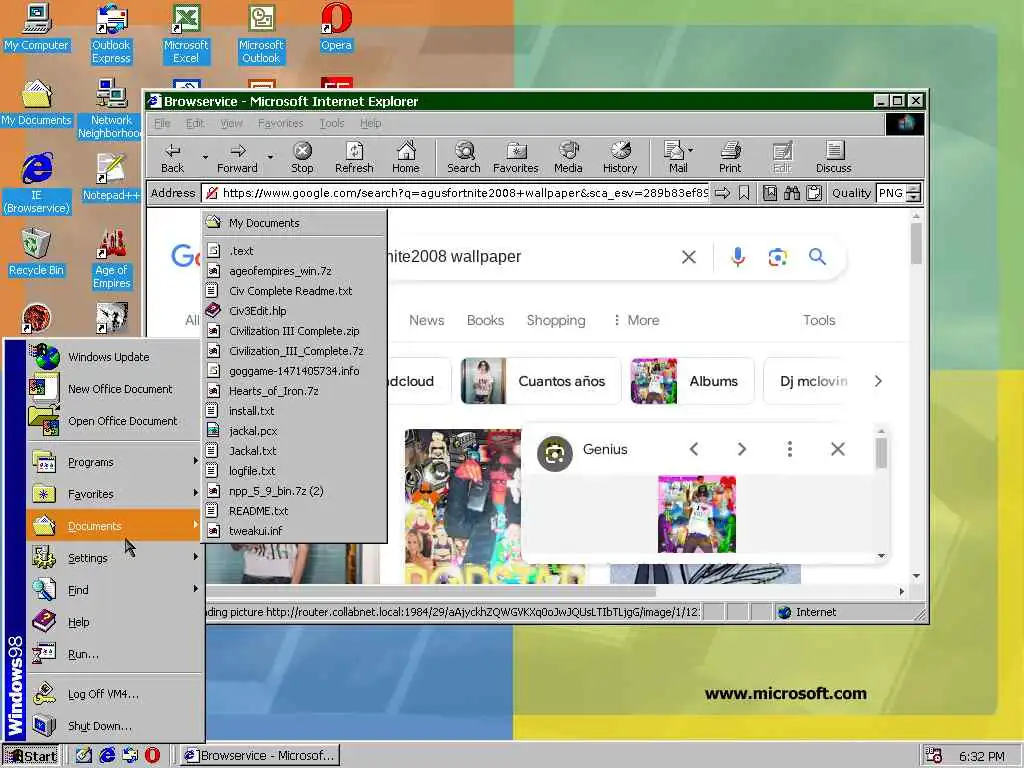1024x768 pixels.
Task: Open the History toolbar panel
Action: tap(620, 157)
